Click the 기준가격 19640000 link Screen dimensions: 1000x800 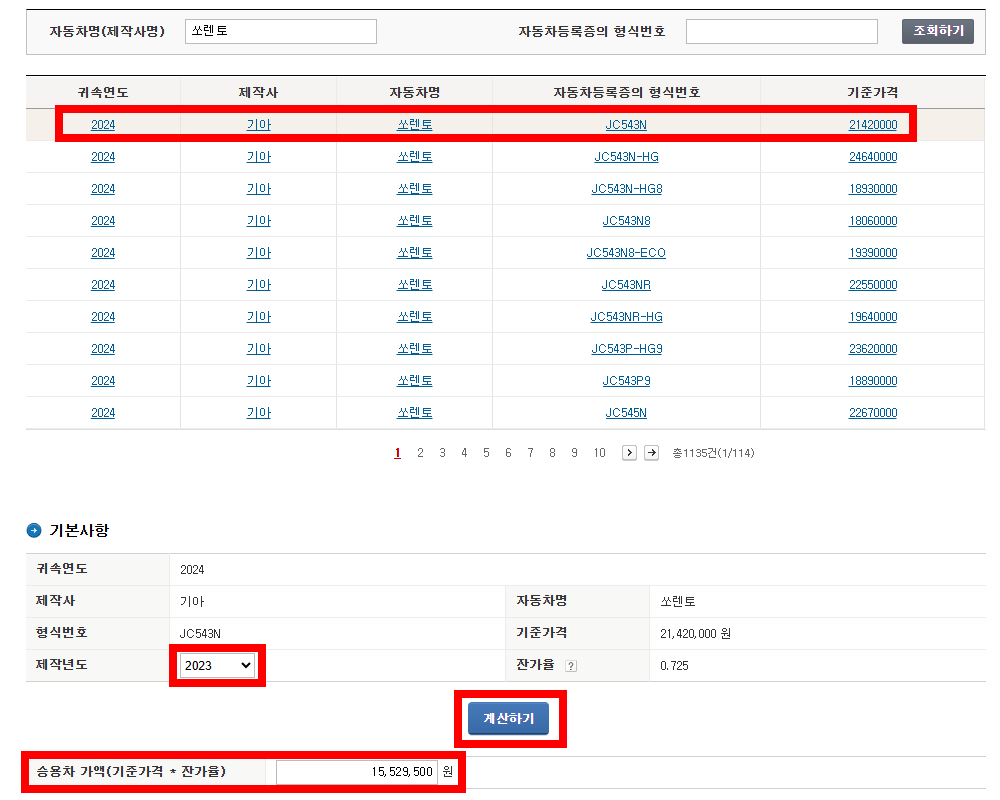pos(872,316)
